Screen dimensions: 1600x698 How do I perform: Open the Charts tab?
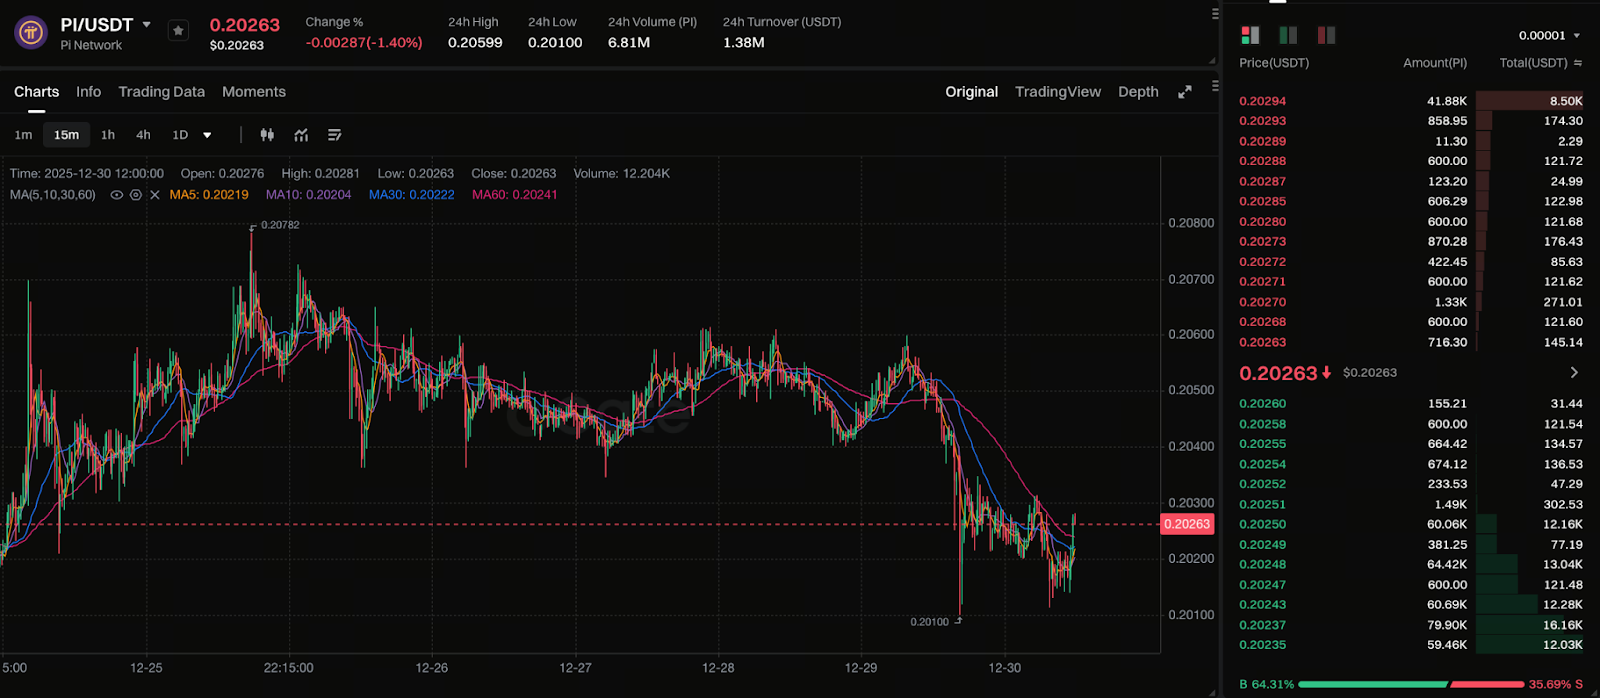pos(37,92)
